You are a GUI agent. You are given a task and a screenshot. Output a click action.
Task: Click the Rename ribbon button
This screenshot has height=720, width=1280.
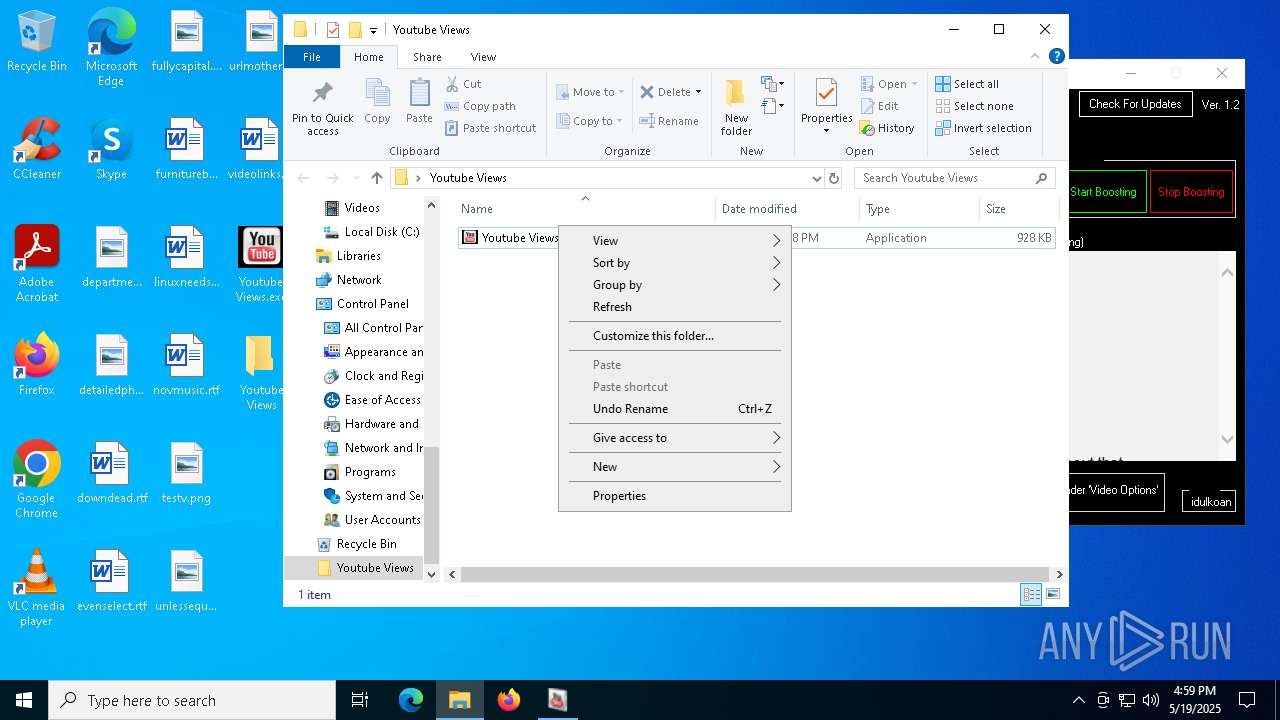pos(669,121)
